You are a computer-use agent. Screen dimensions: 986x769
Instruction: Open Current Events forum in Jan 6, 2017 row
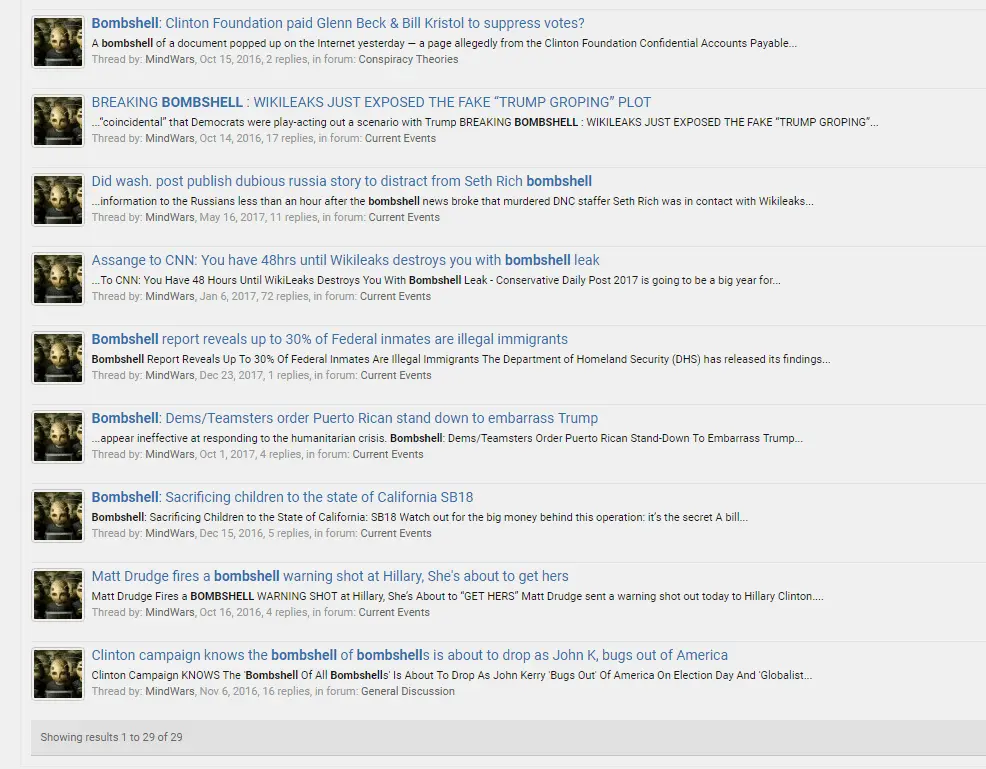pos(395,296)
